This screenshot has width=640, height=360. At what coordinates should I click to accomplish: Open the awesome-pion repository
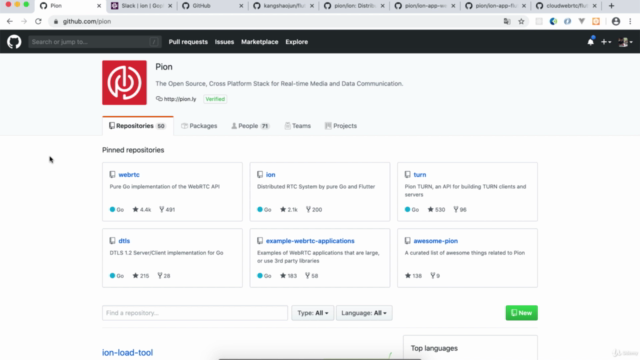pyautogui.click(x=436, y=241)
